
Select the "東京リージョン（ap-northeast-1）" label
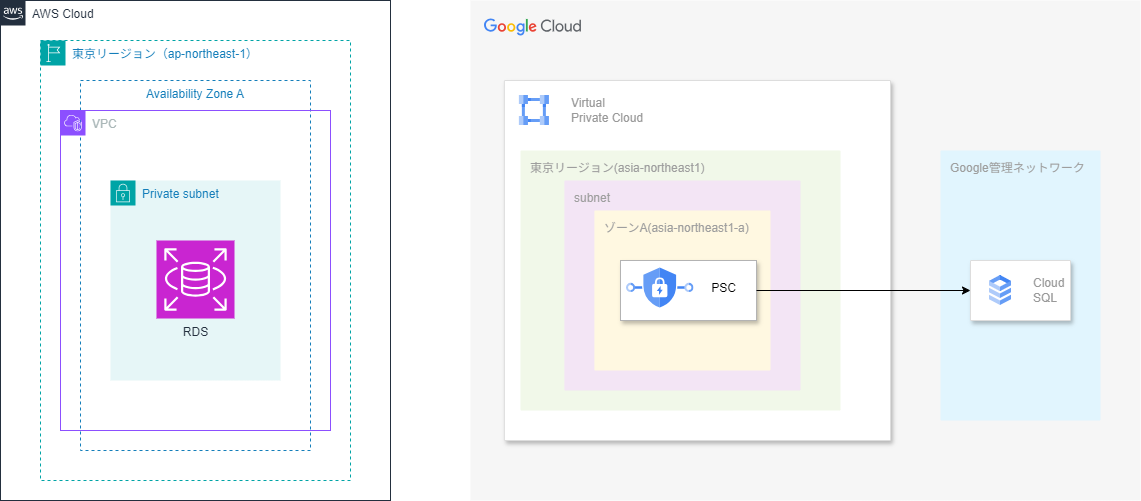[162, 53]
